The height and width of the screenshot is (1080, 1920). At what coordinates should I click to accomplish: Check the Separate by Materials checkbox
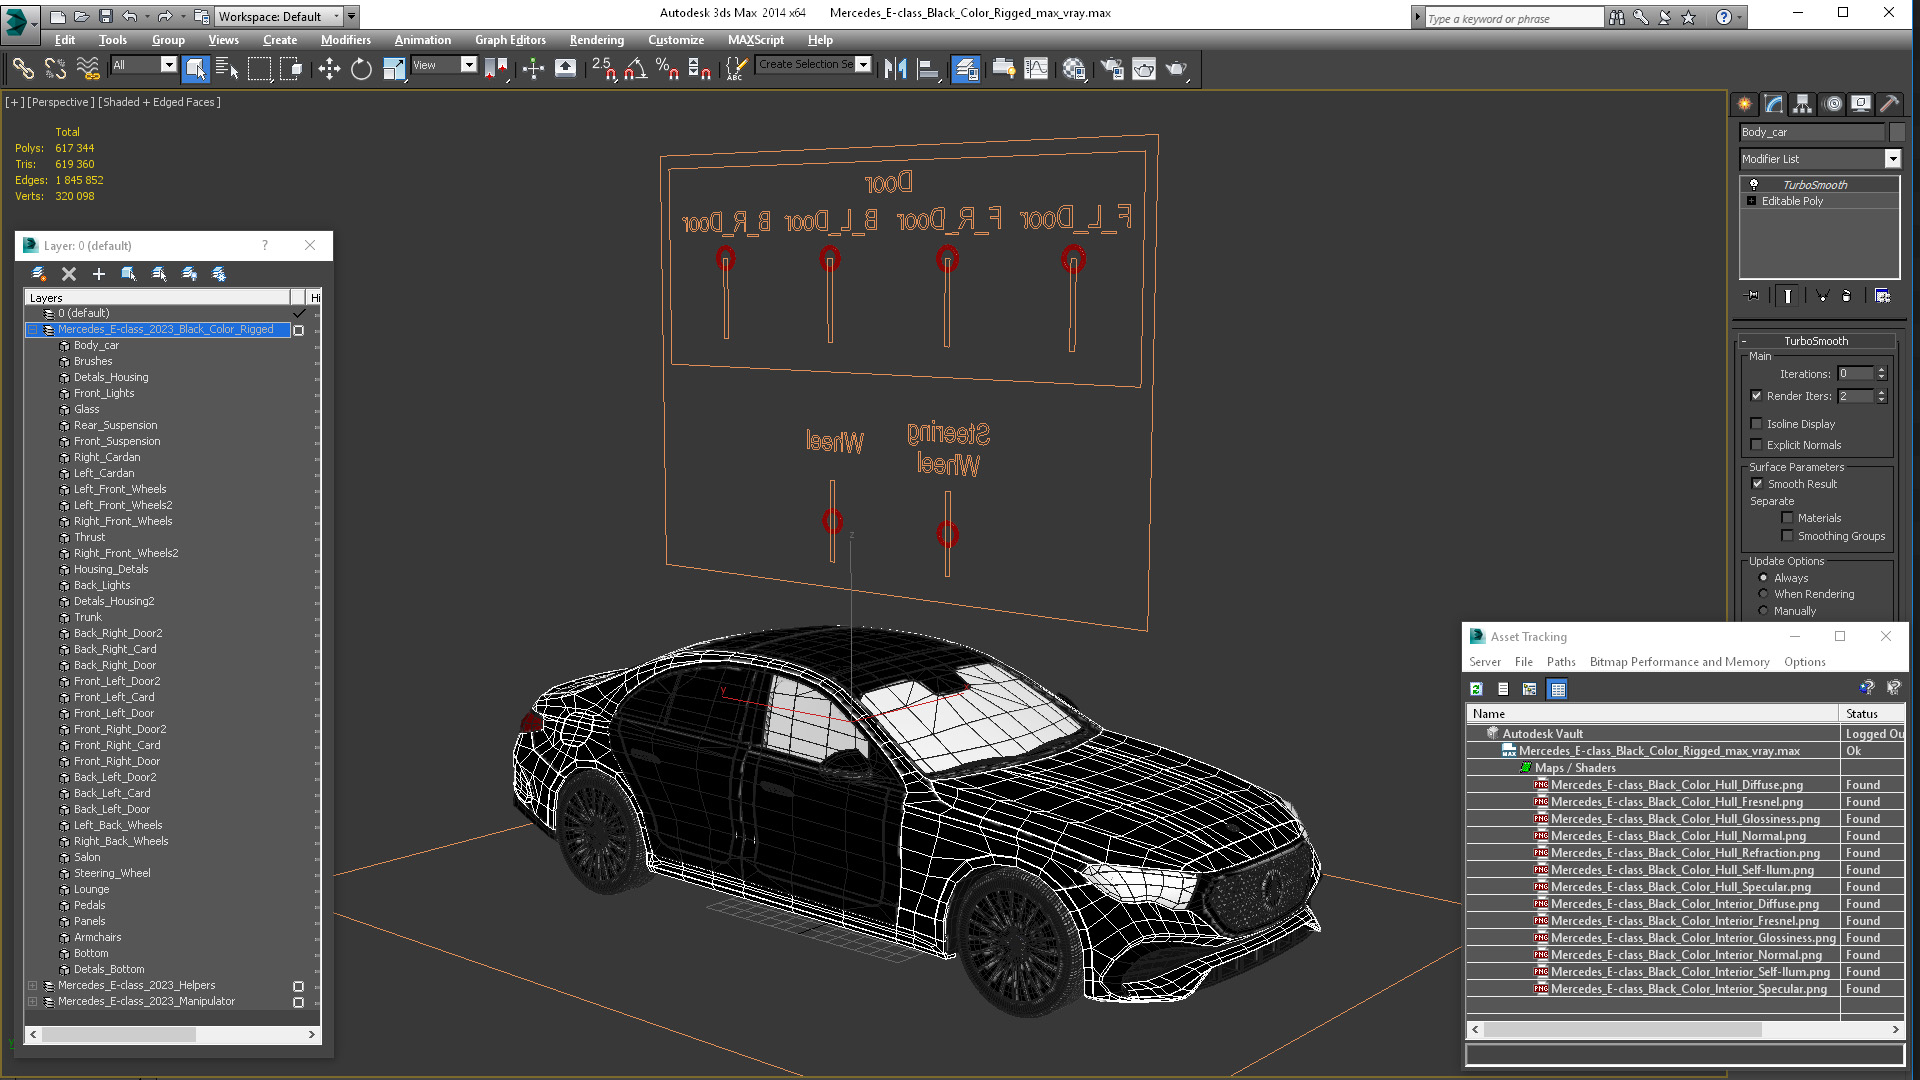[x=1788, y=518]
